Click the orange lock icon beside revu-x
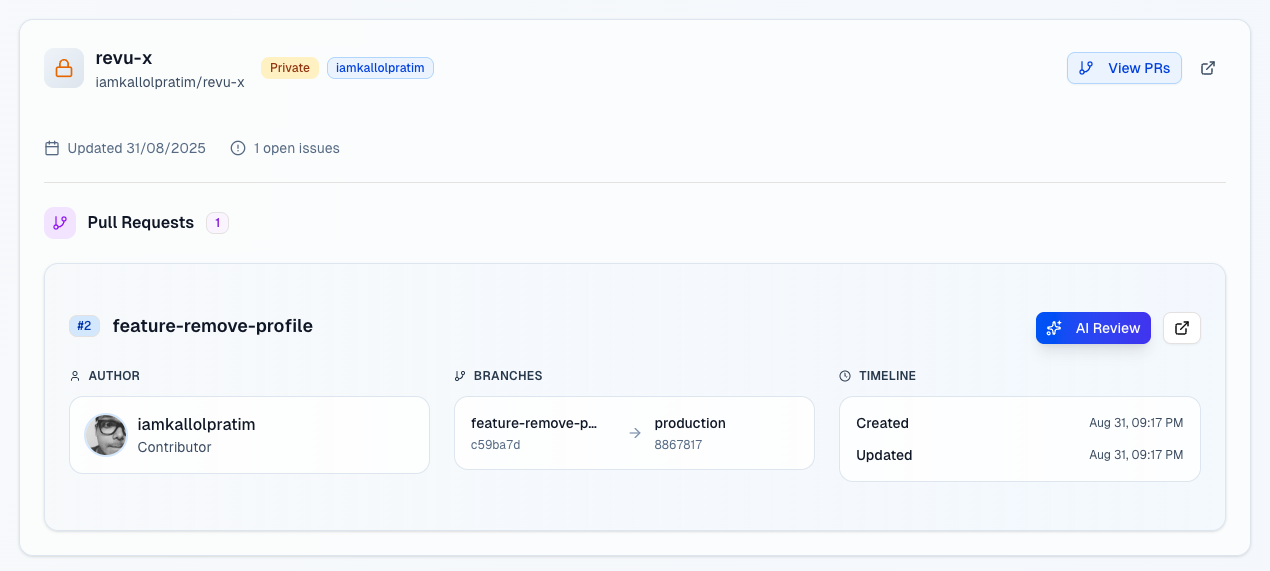This screenshot has height=571, width=1270. point(64,68)
